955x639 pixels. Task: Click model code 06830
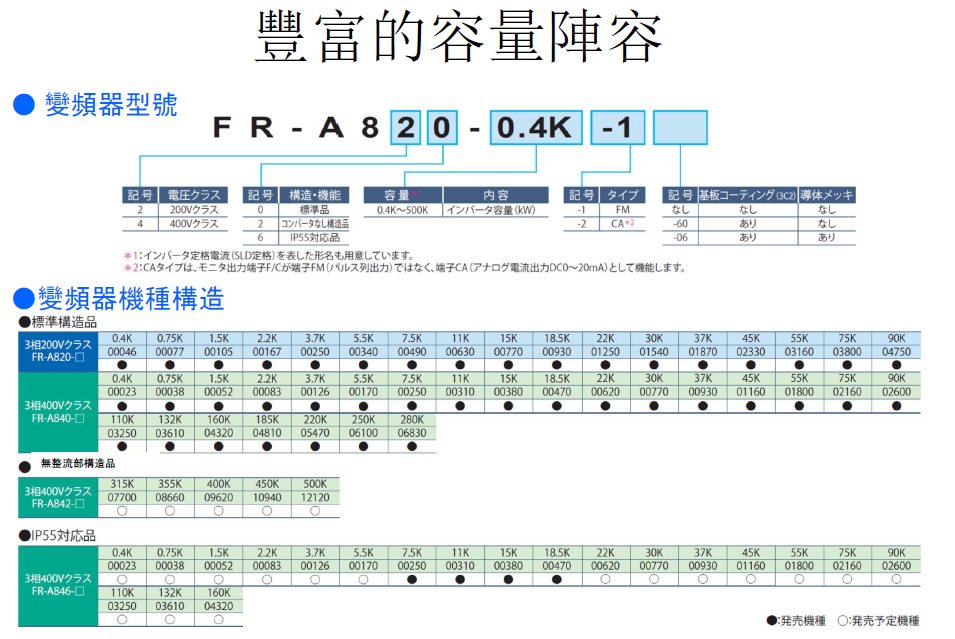point(412,433)
